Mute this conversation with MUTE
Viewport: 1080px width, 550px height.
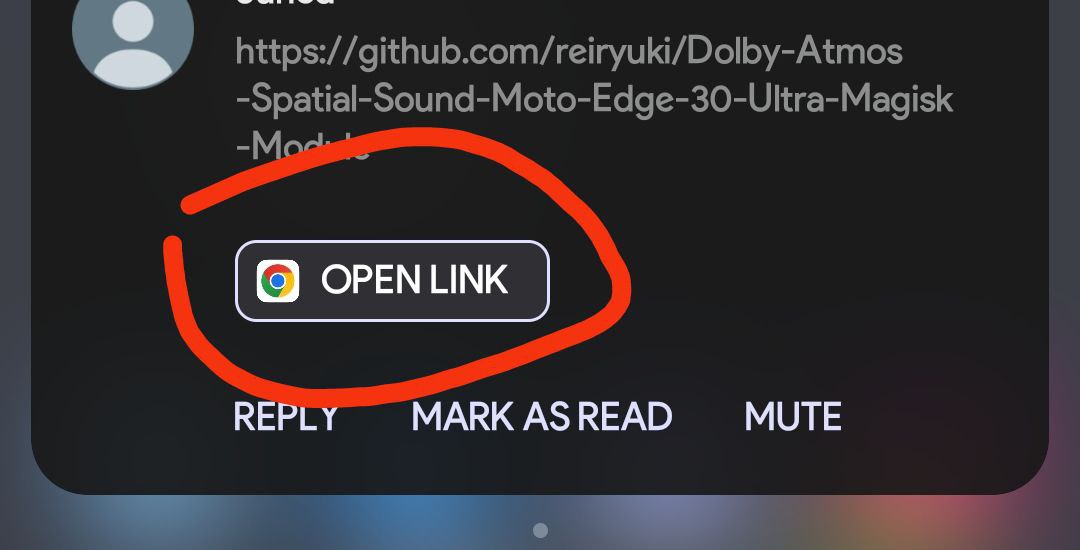(x=793, y=416)
